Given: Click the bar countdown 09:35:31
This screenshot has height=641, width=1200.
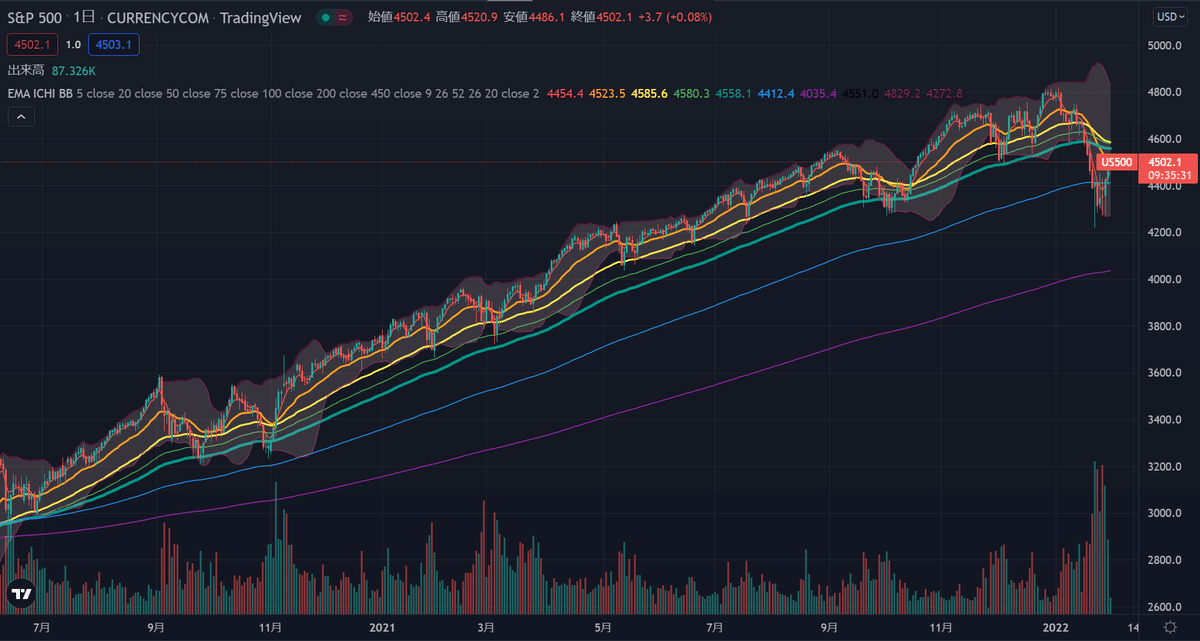Looking at the screenshot, I should pyautogui.click(x=1171, y=175).
